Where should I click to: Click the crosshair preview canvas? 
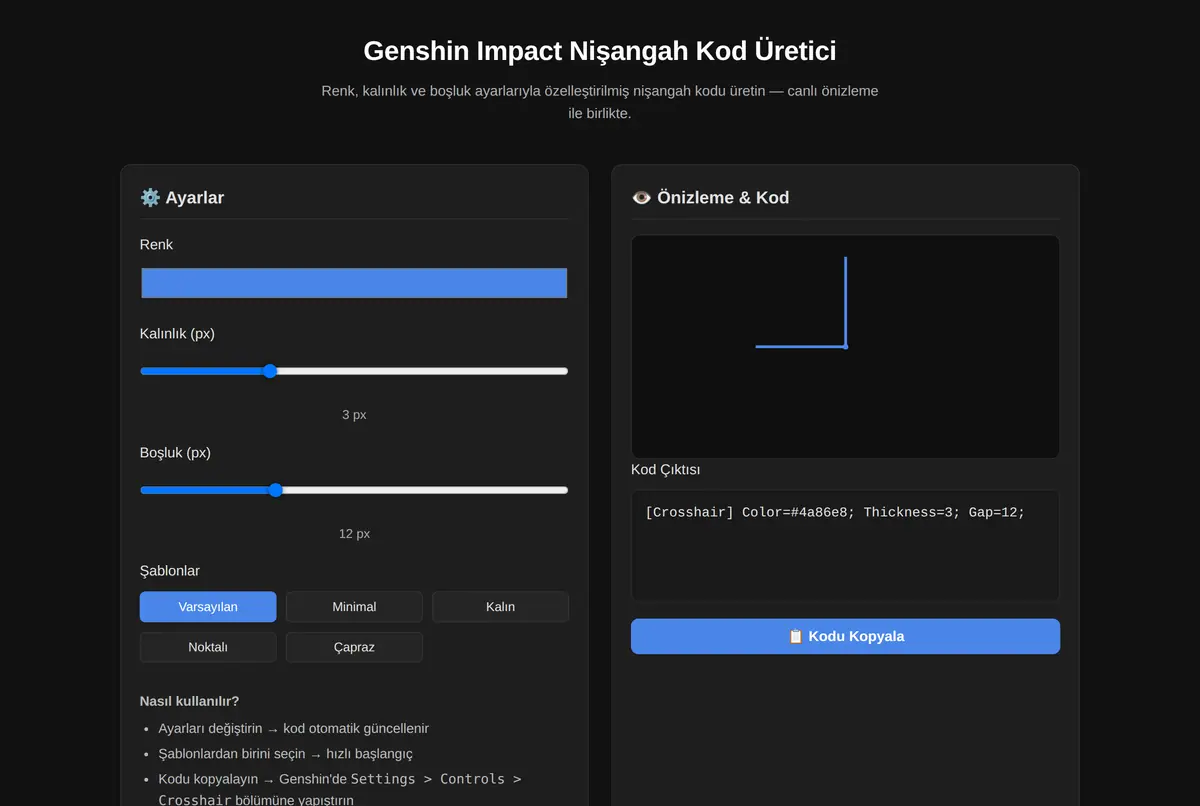(x=845, y=347)
